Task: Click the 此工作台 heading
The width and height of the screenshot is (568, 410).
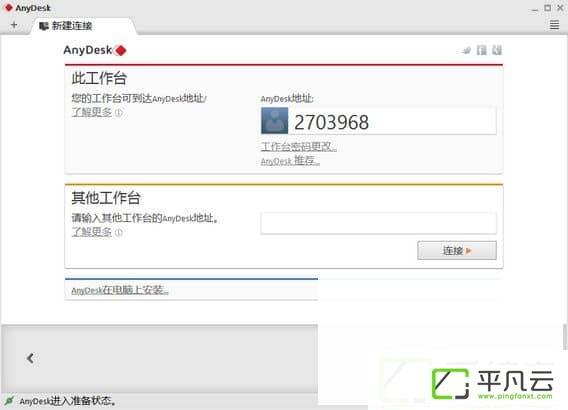Action: [99, 78]
